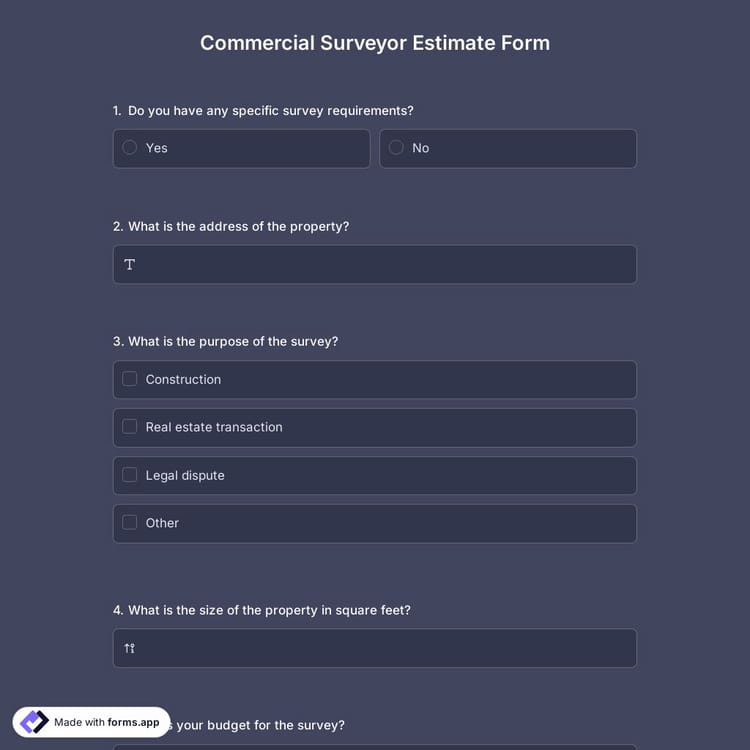The image size is (750, 750).
Task: Click the purpose of the survey question
Action: tap(233, 342)
